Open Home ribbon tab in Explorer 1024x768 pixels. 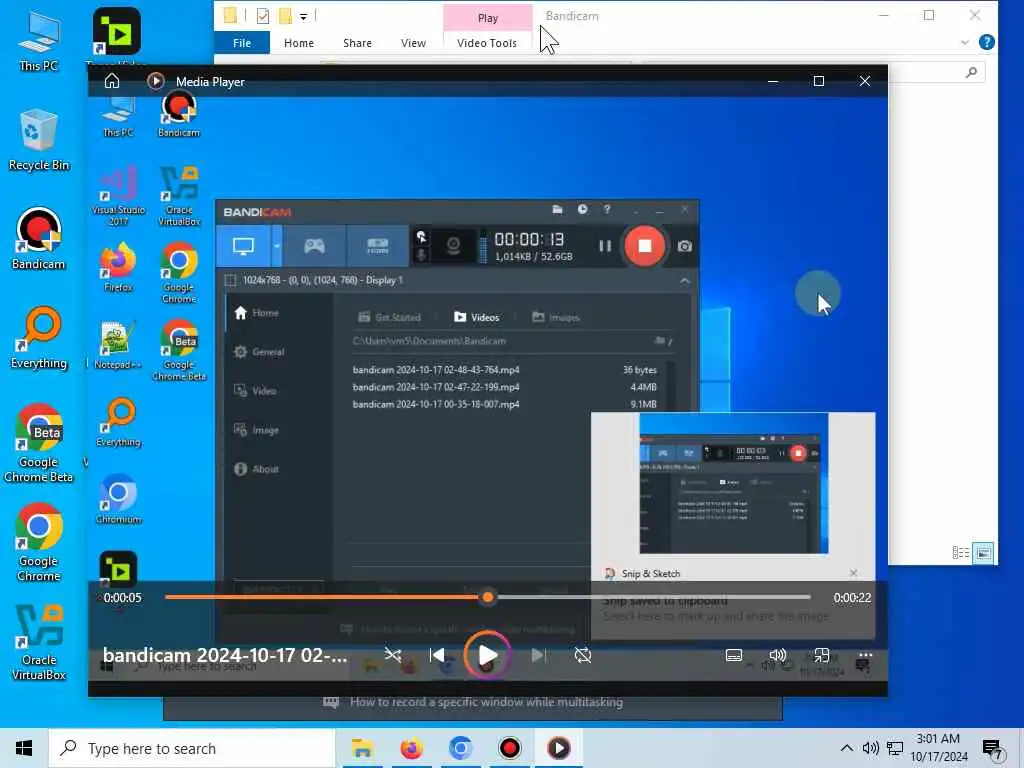tap(299, 43)
